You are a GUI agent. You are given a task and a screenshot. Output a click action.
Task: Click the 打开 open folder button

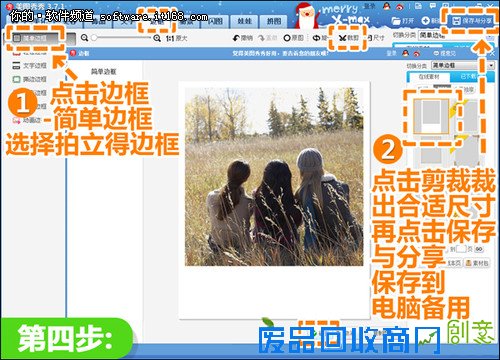click(402, 21)
